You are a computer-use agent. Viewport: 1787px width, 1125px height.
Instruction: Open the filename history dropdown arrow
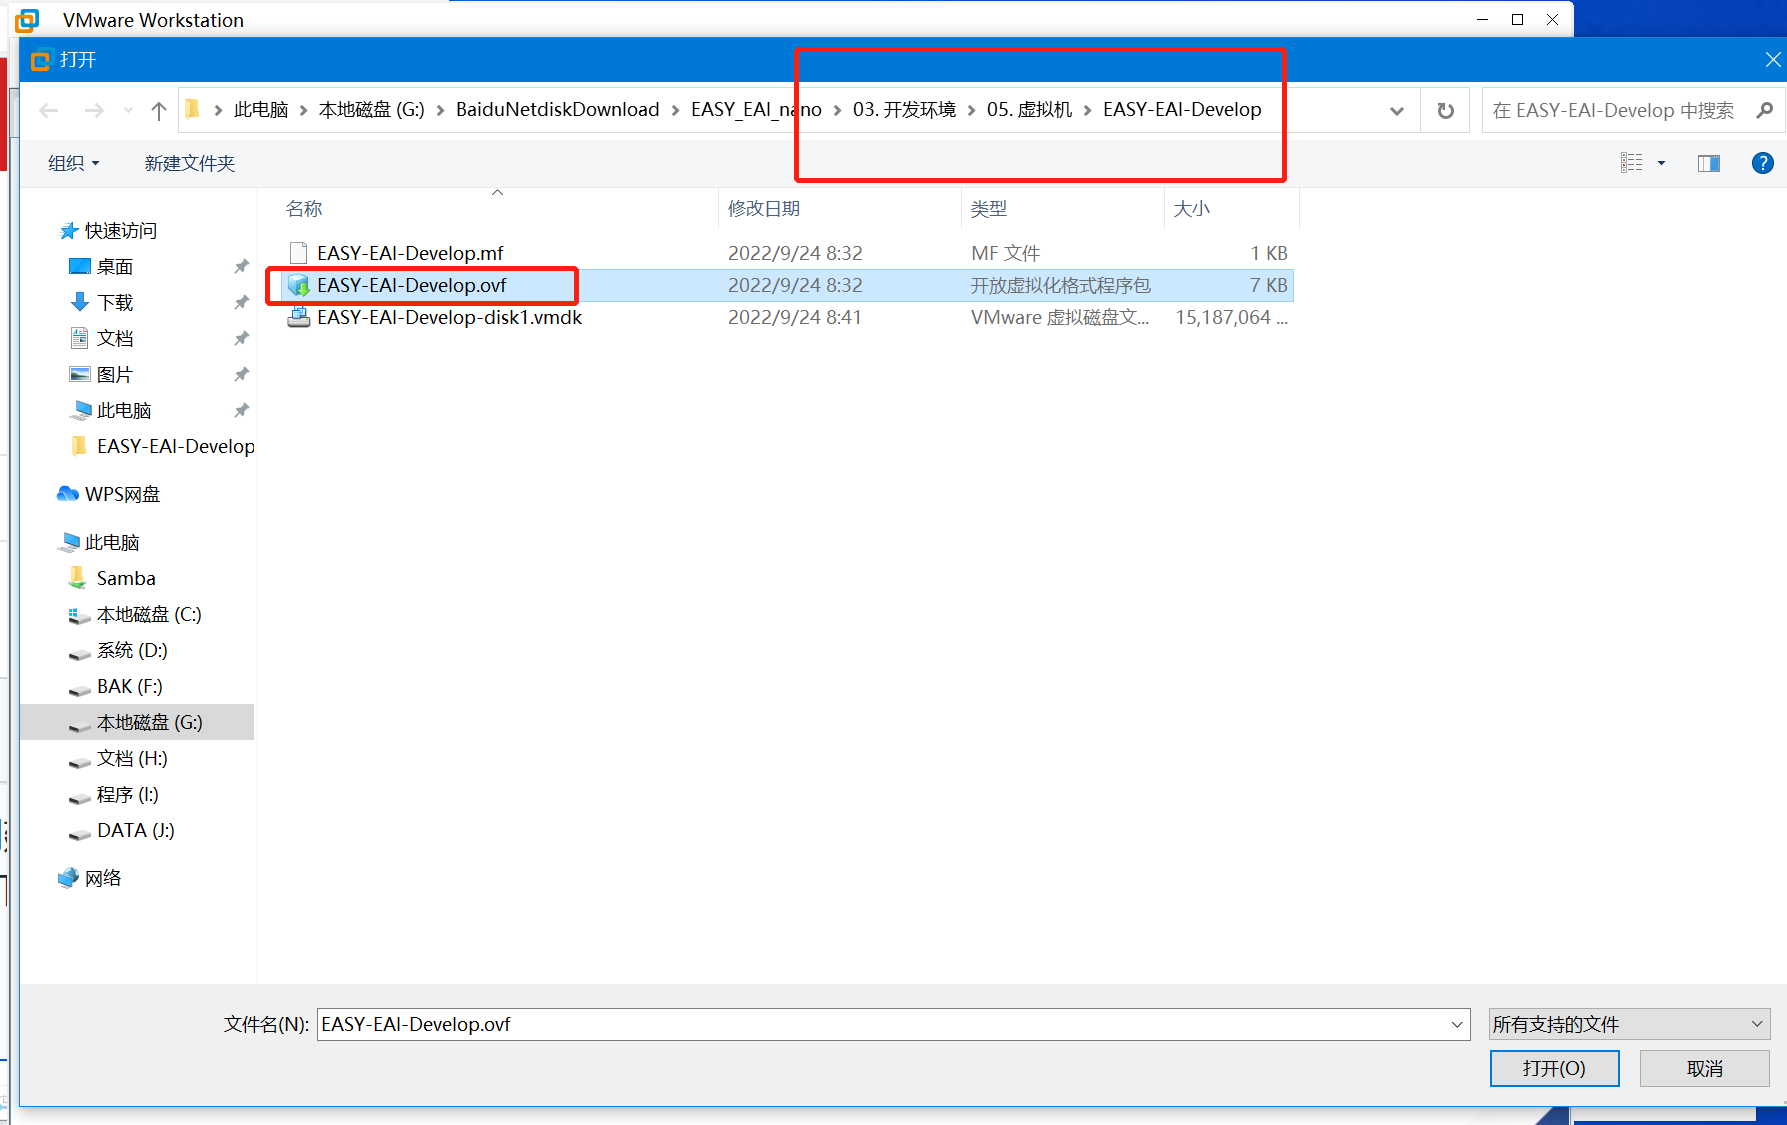pos(1457,1024)
